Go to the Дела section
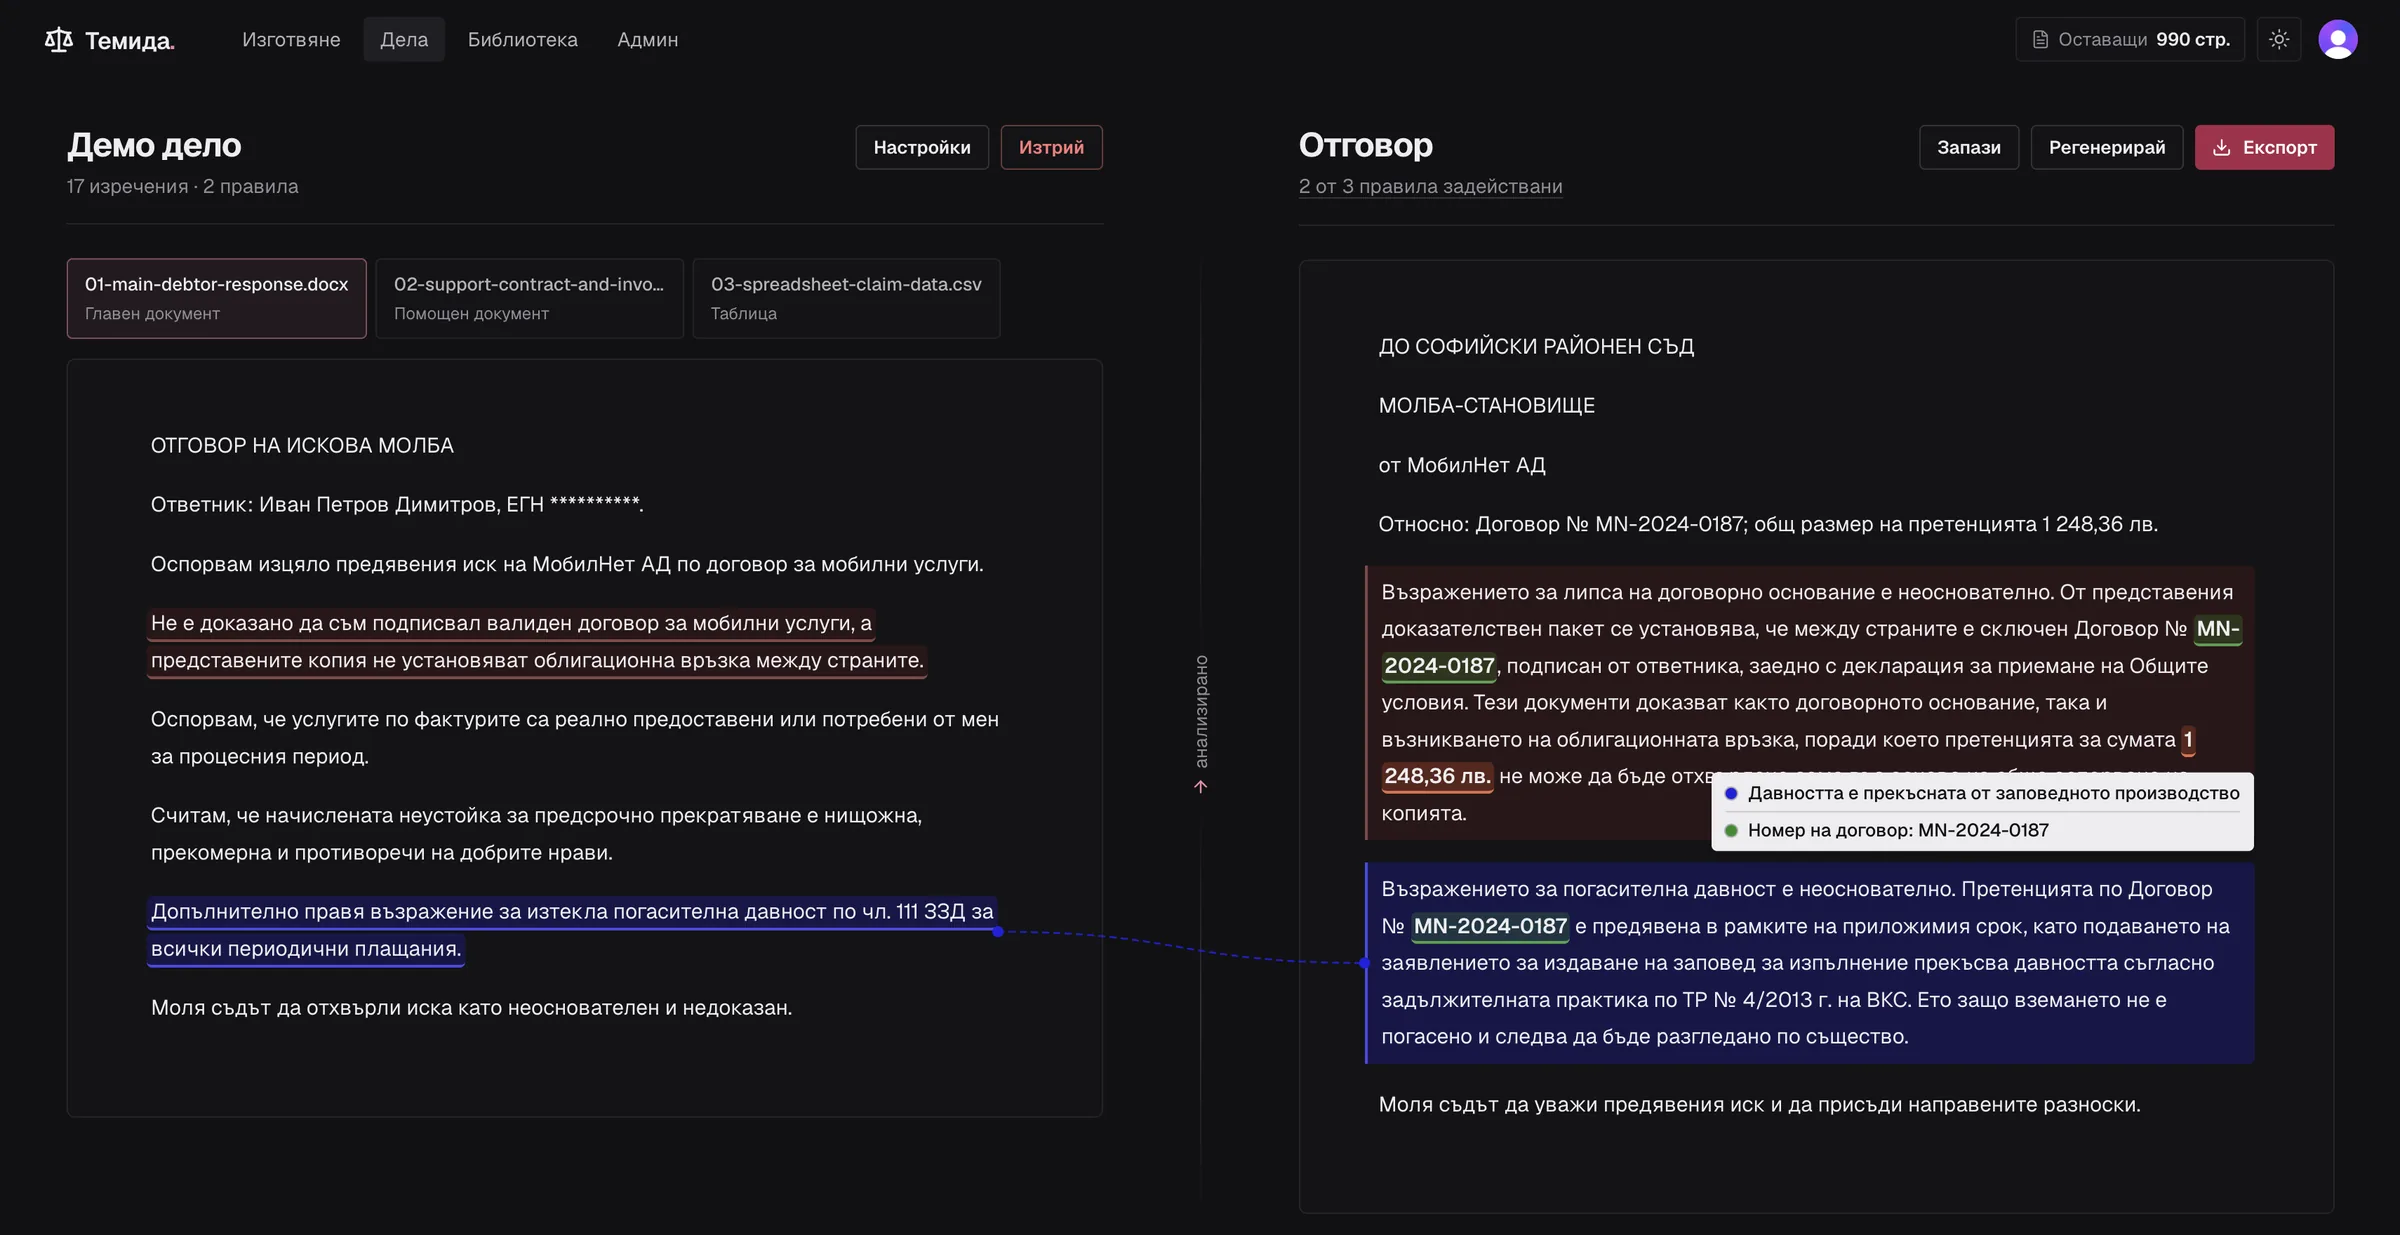 pyautogui.click(x=404, y=40)
